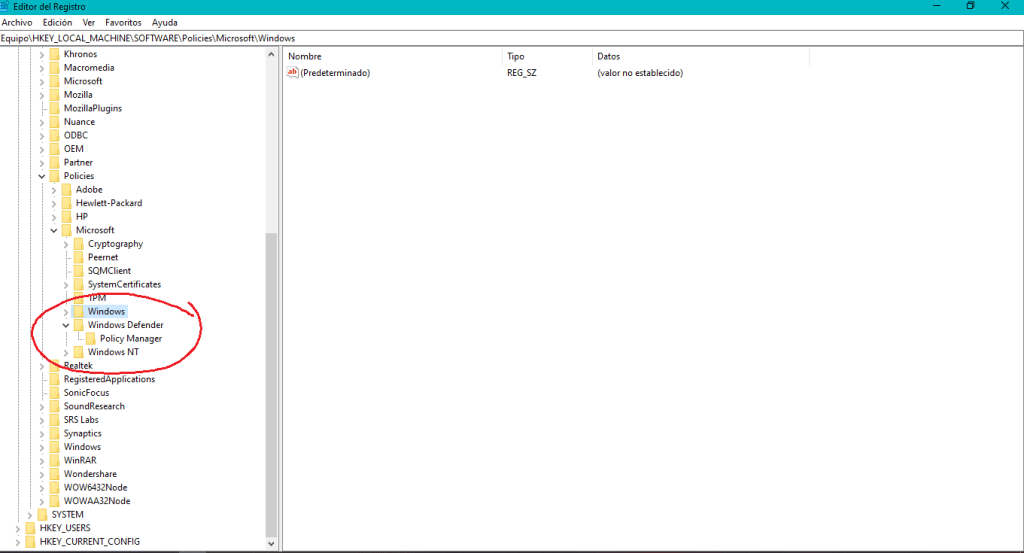Expand the Hewlett-Packard key
This screenshot has width=1024, height=553.
[54, 204]
